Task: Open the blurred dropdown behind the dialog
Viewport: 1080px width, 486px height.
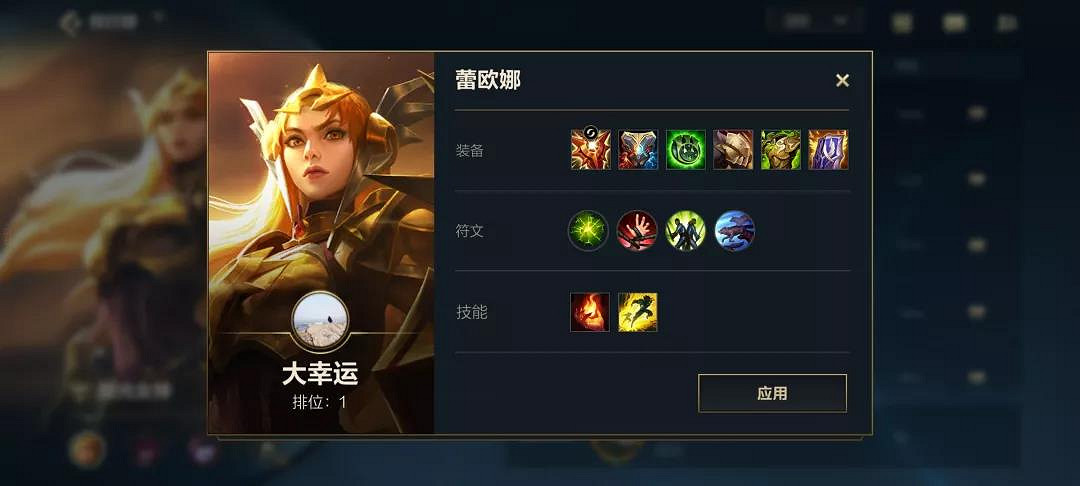Action: [x=814, y=21]
